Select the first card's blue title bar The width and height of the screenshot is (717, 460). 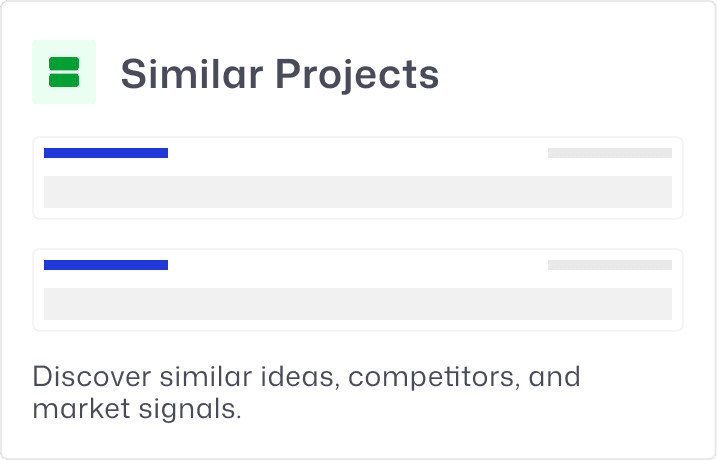(x=106, y=153)
